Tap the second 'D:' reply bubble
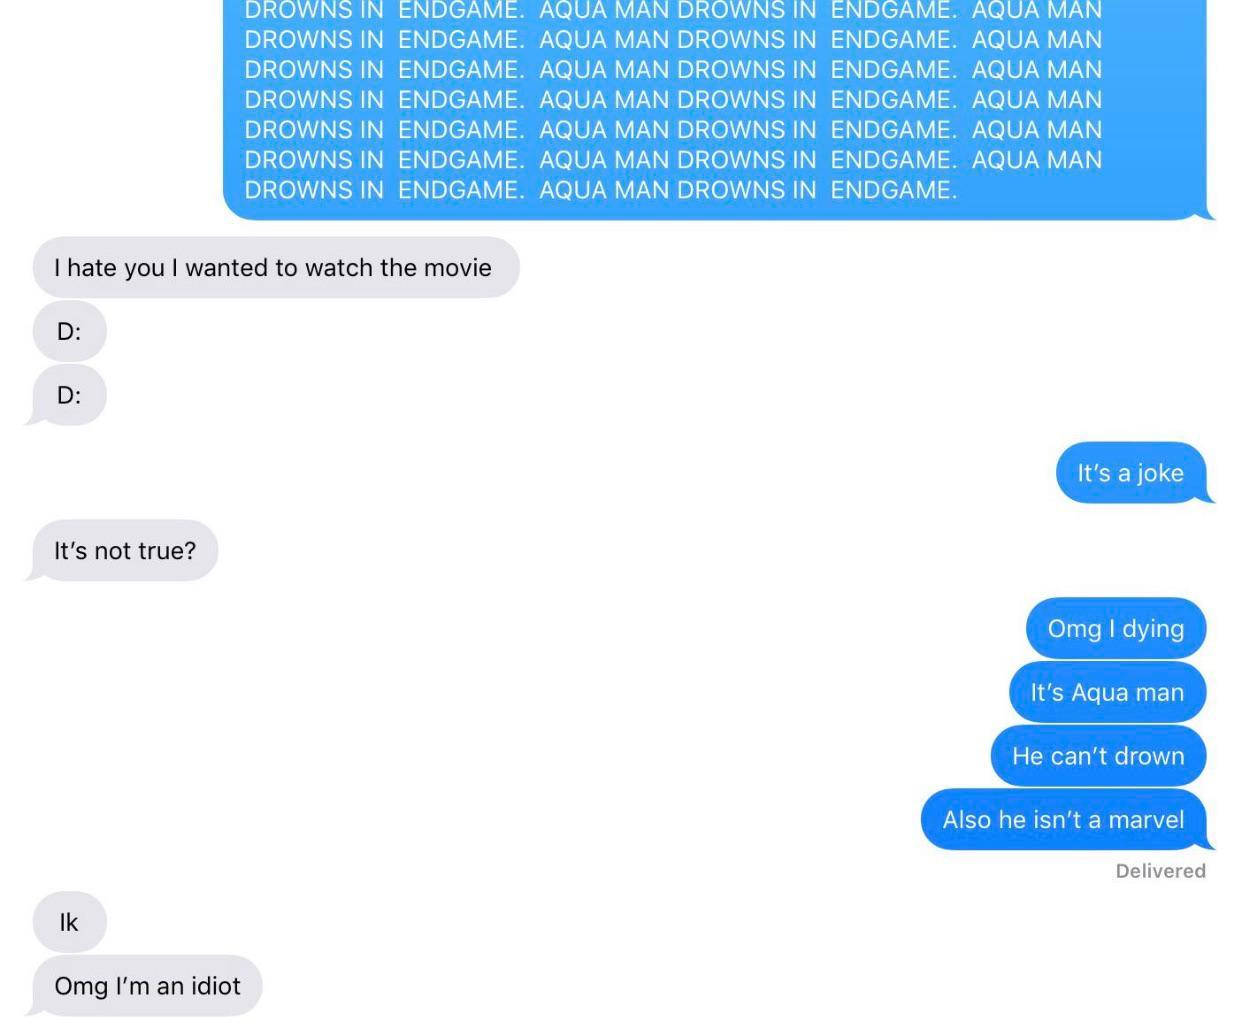1242x1036 pixels. (67, 395)
